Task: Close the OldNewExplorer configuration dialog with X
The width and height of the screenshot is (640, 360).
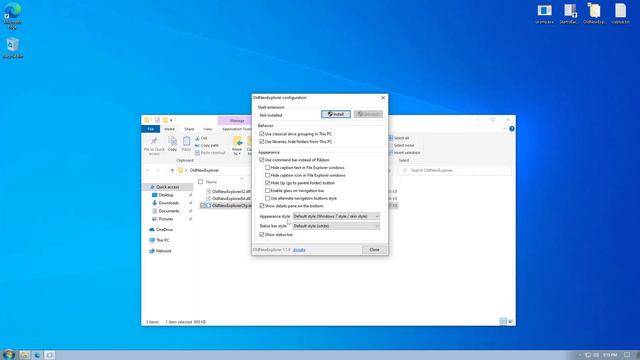Action: coord(383,98)
